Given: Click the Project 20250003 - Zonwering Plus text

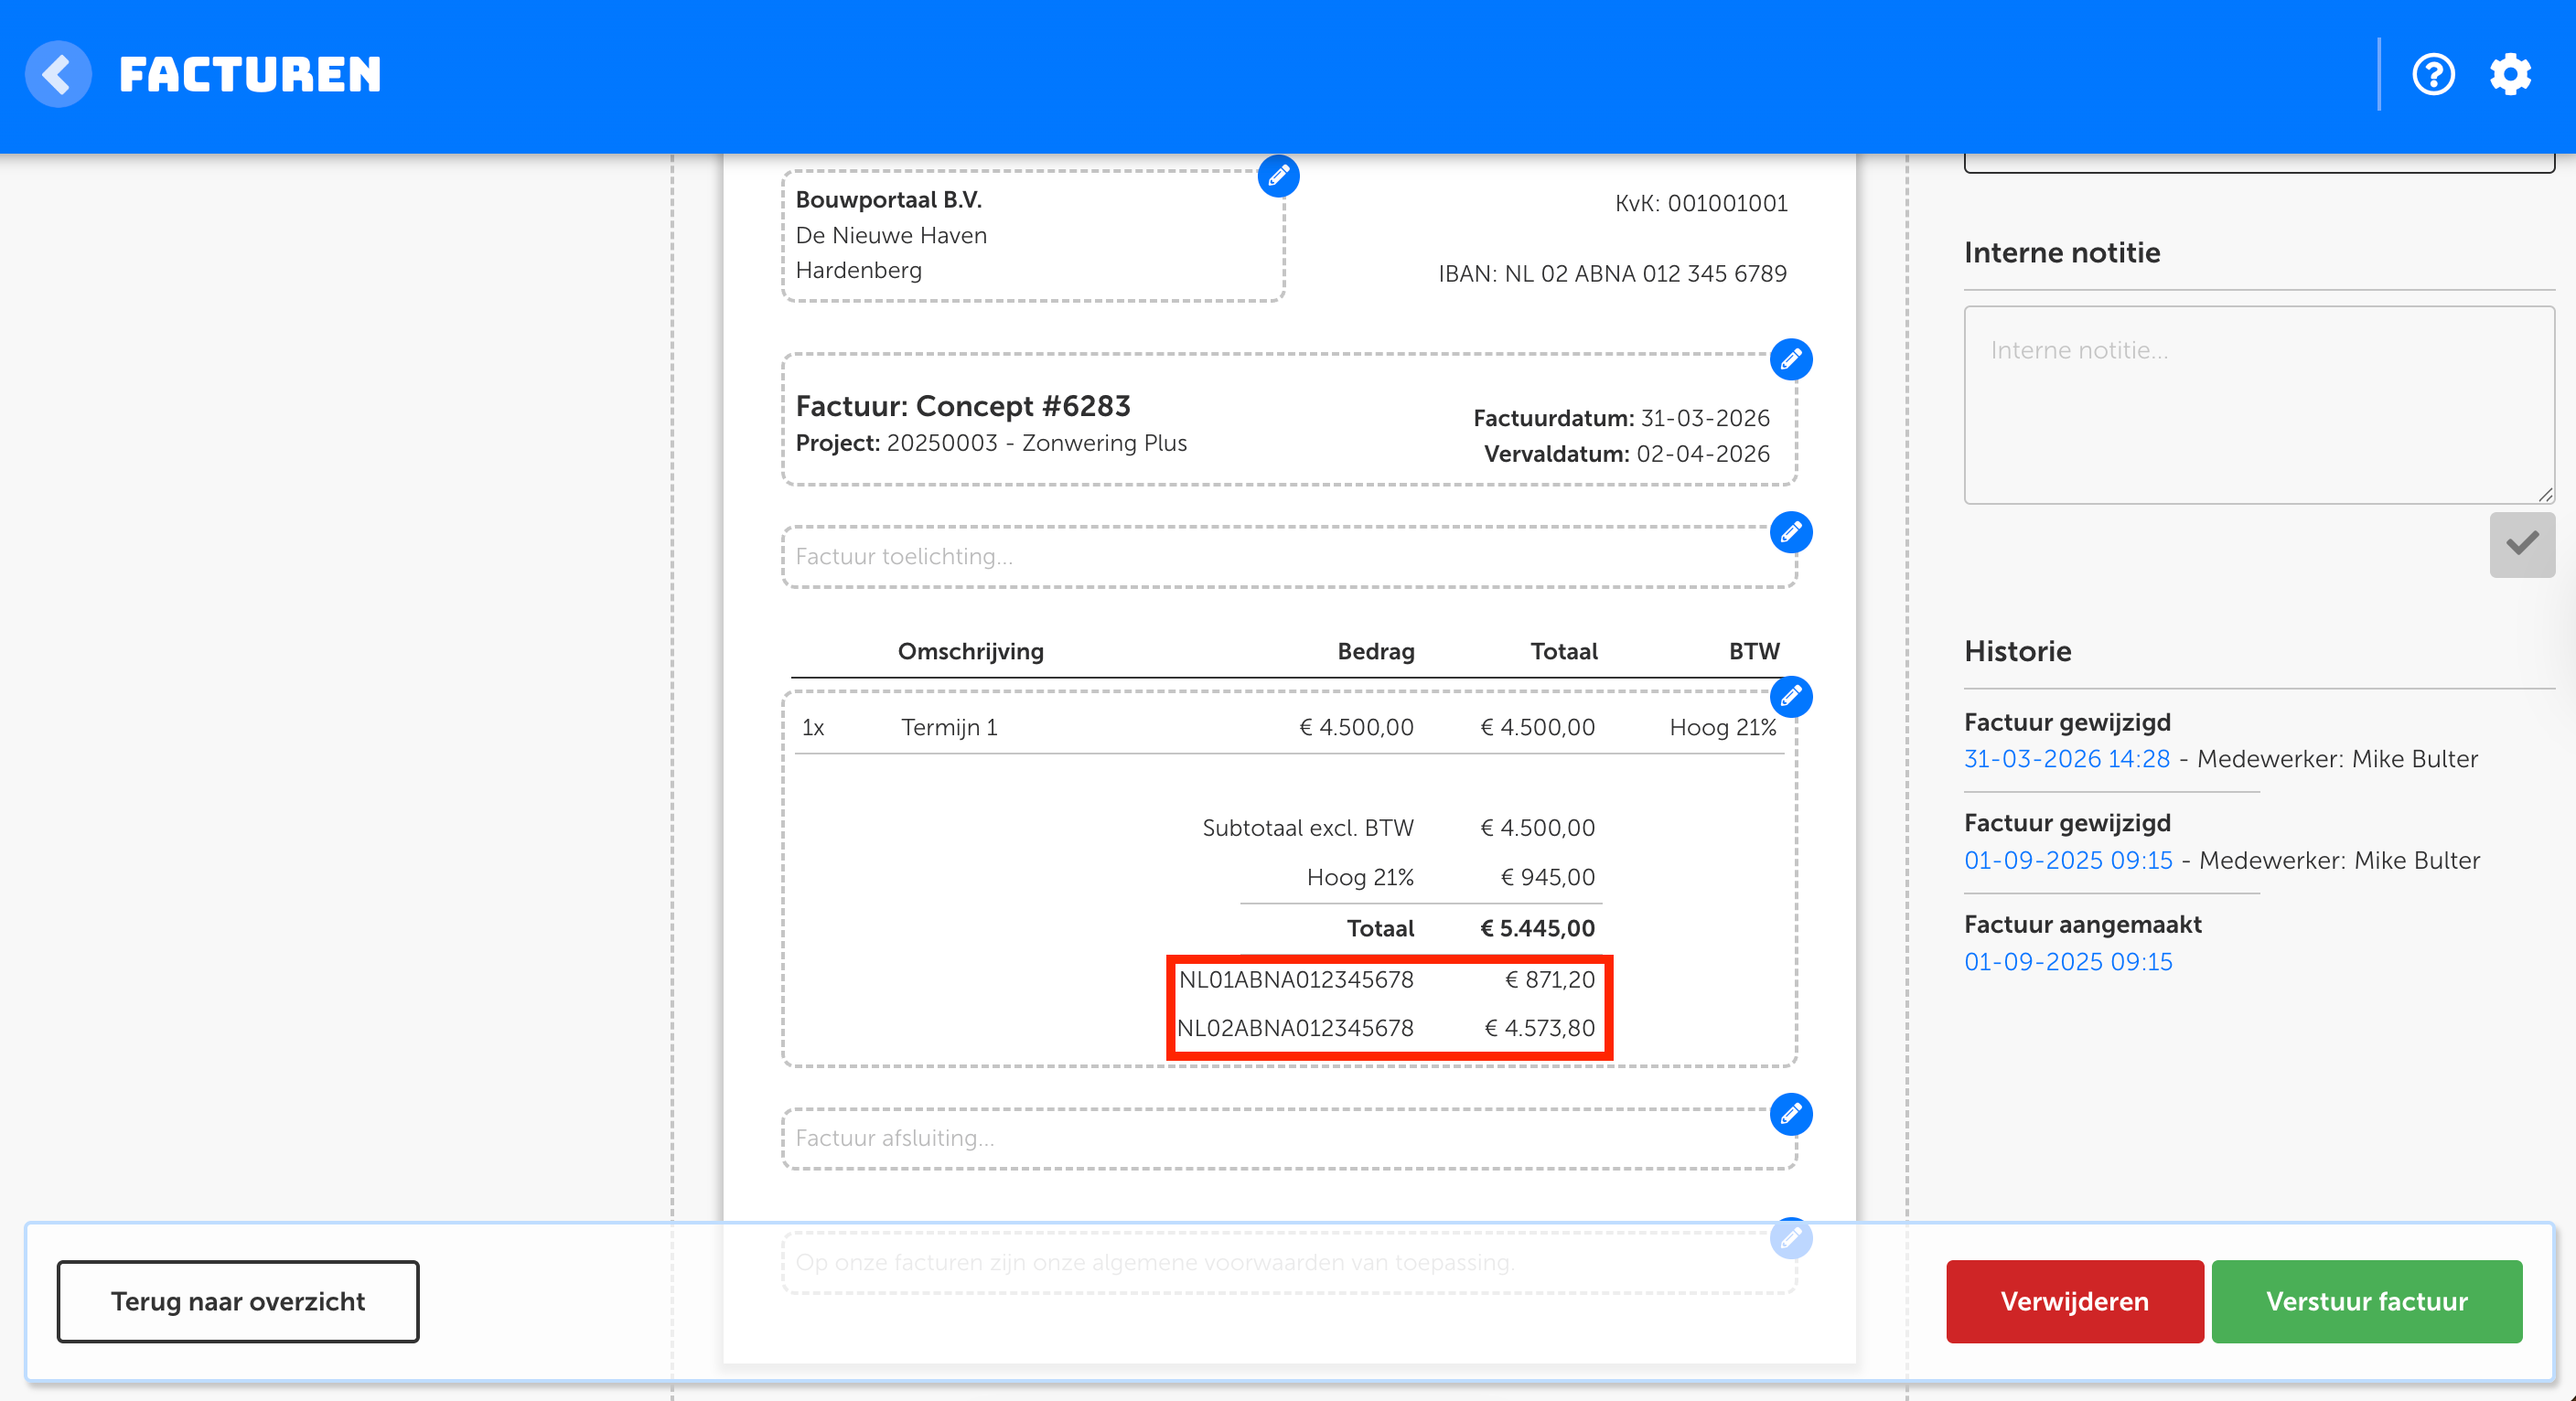Looking at the screenshot, I should click(991, 443).
